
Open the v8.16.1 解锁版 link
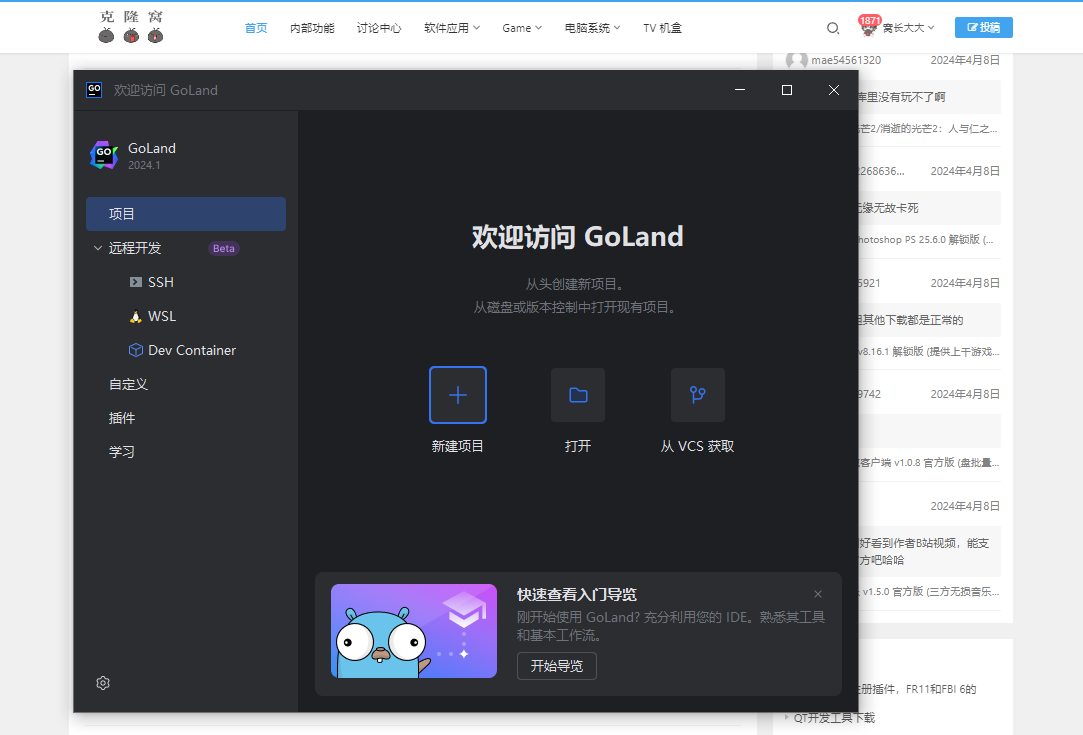[929, 352]
